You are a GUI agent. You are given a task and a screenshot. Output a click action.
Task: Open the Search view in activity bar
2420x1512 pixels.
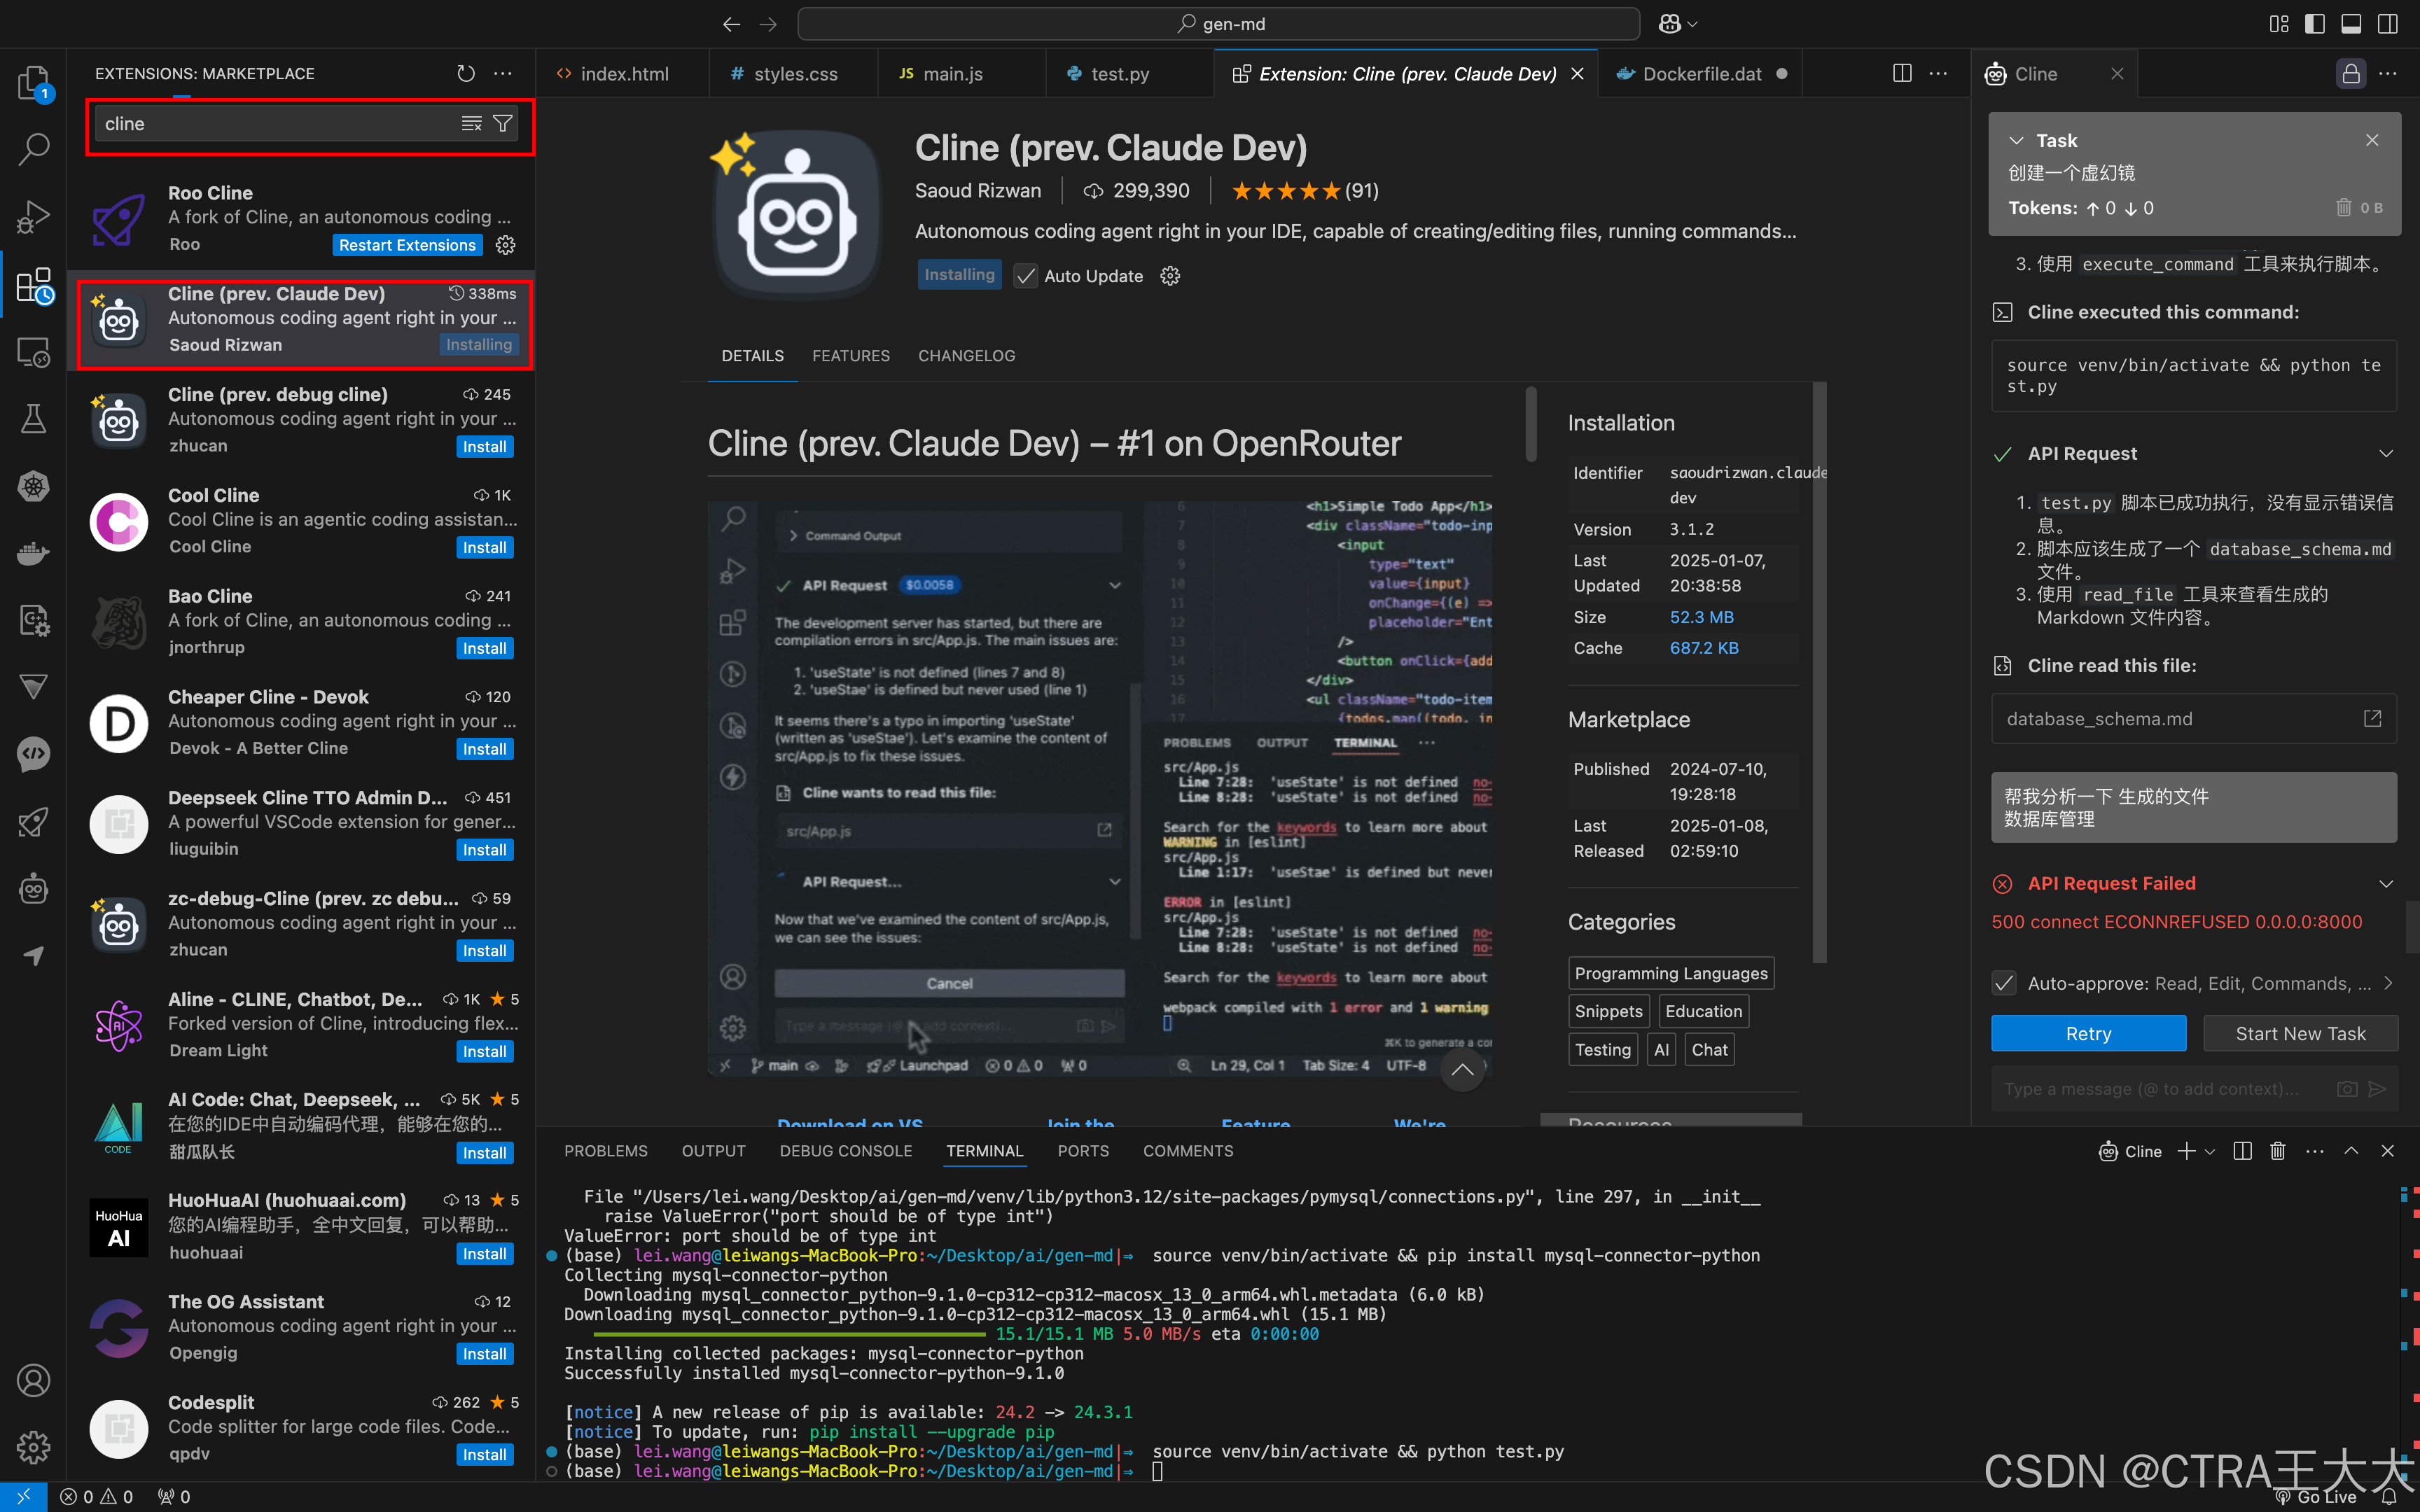pyautogui.click(x=34, y=150)
